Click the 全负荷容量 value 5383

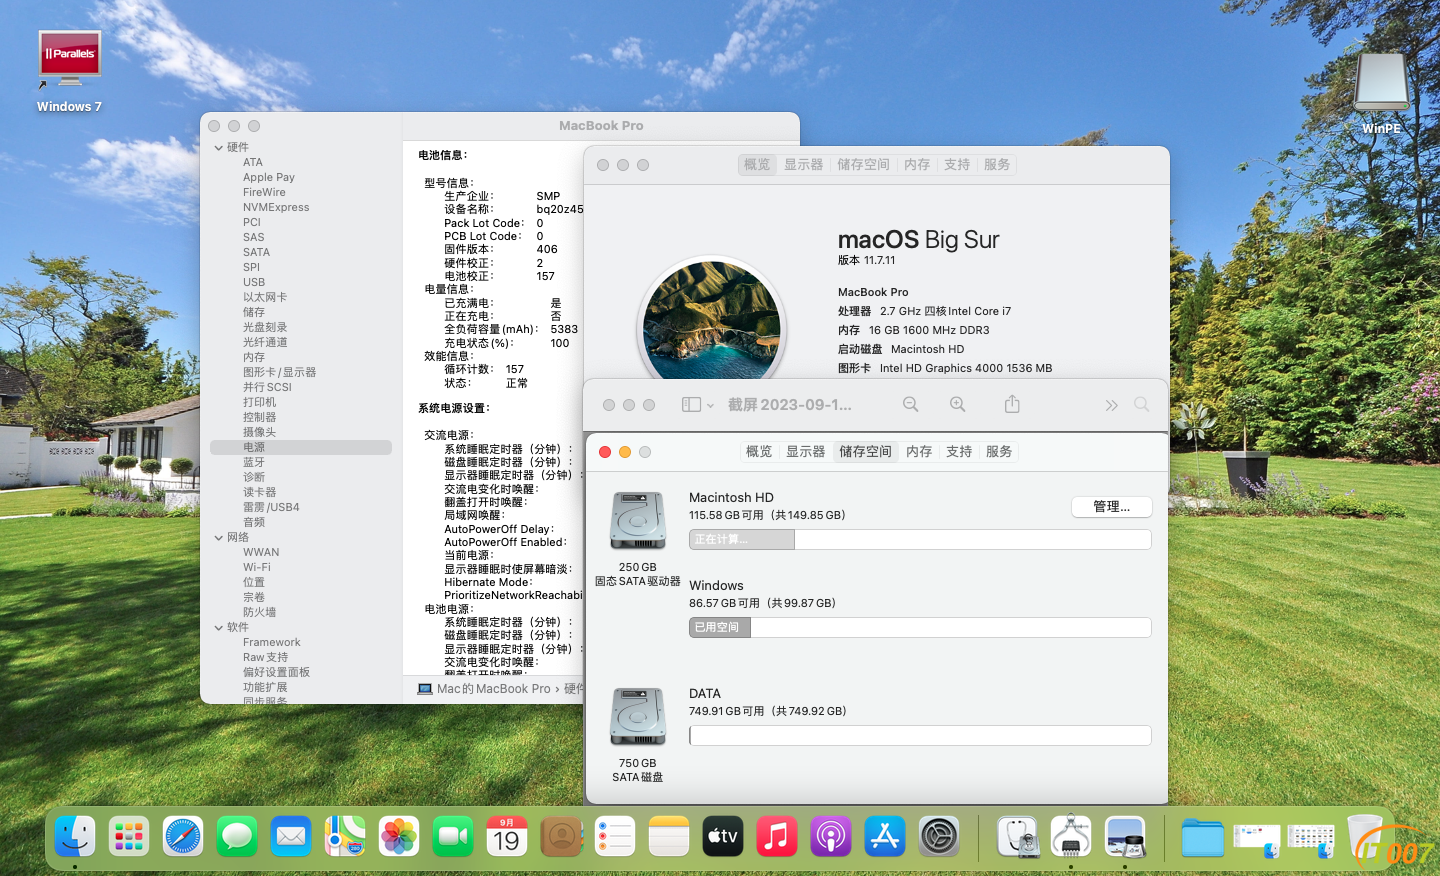click(x=564, y=330)
